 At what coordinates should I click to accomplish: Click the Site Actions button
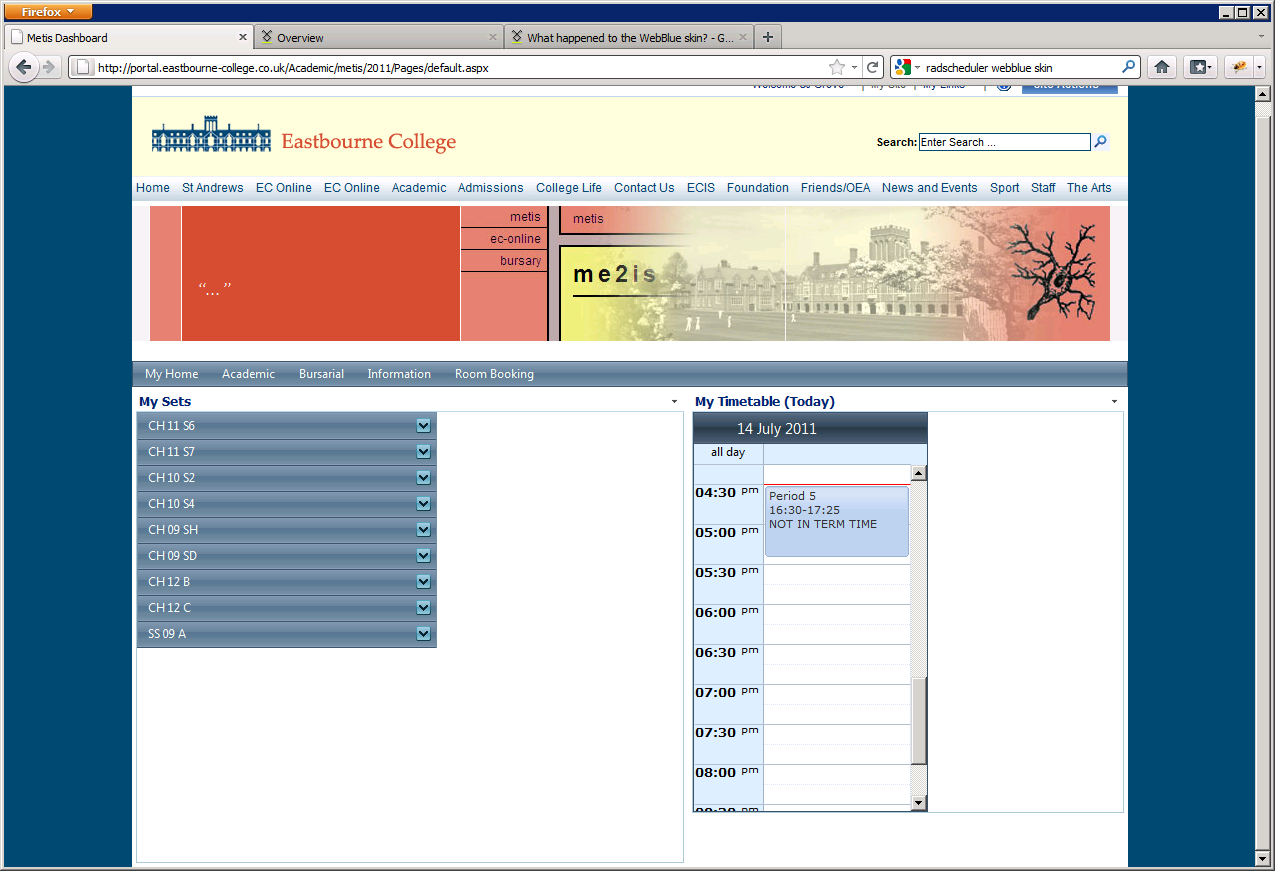click(x=1069, y=87)
